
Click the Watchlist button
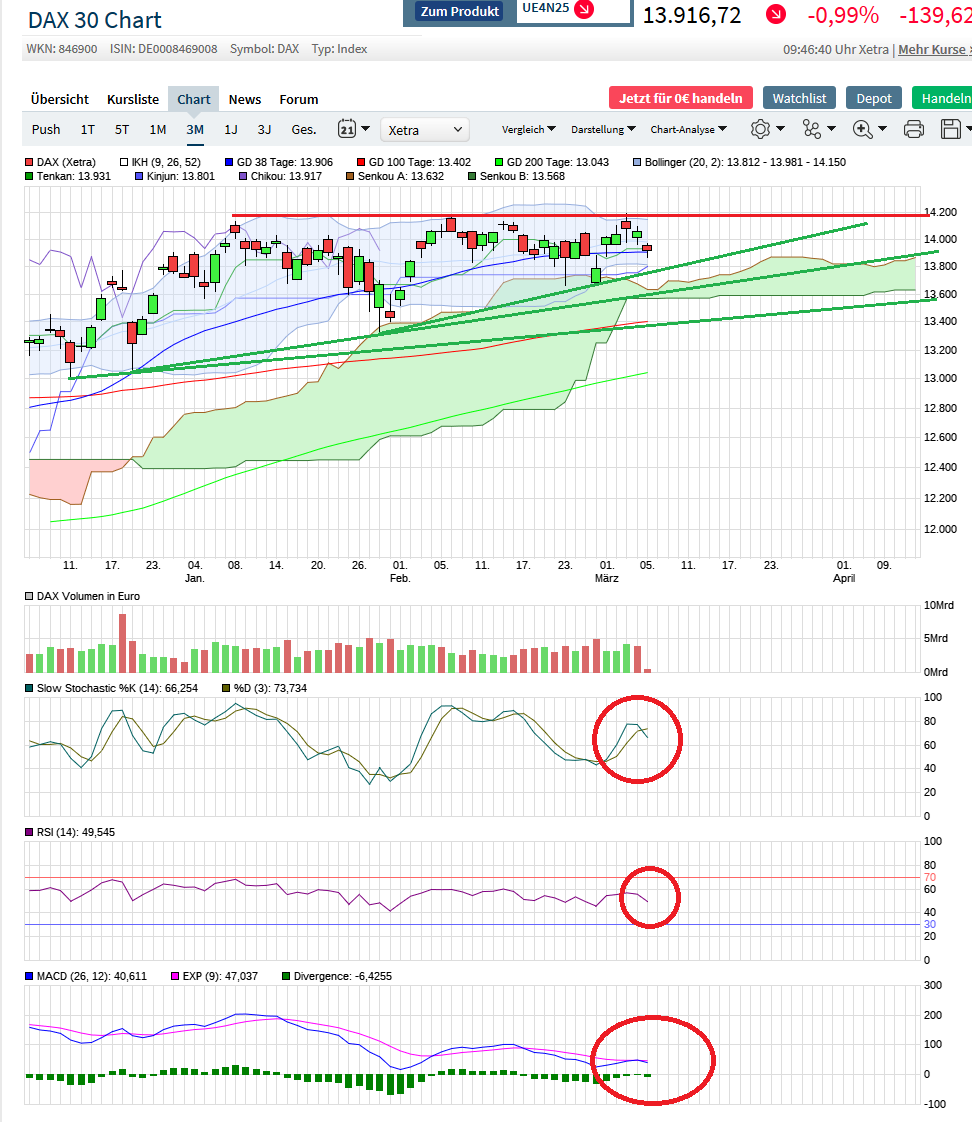(800, 98)
